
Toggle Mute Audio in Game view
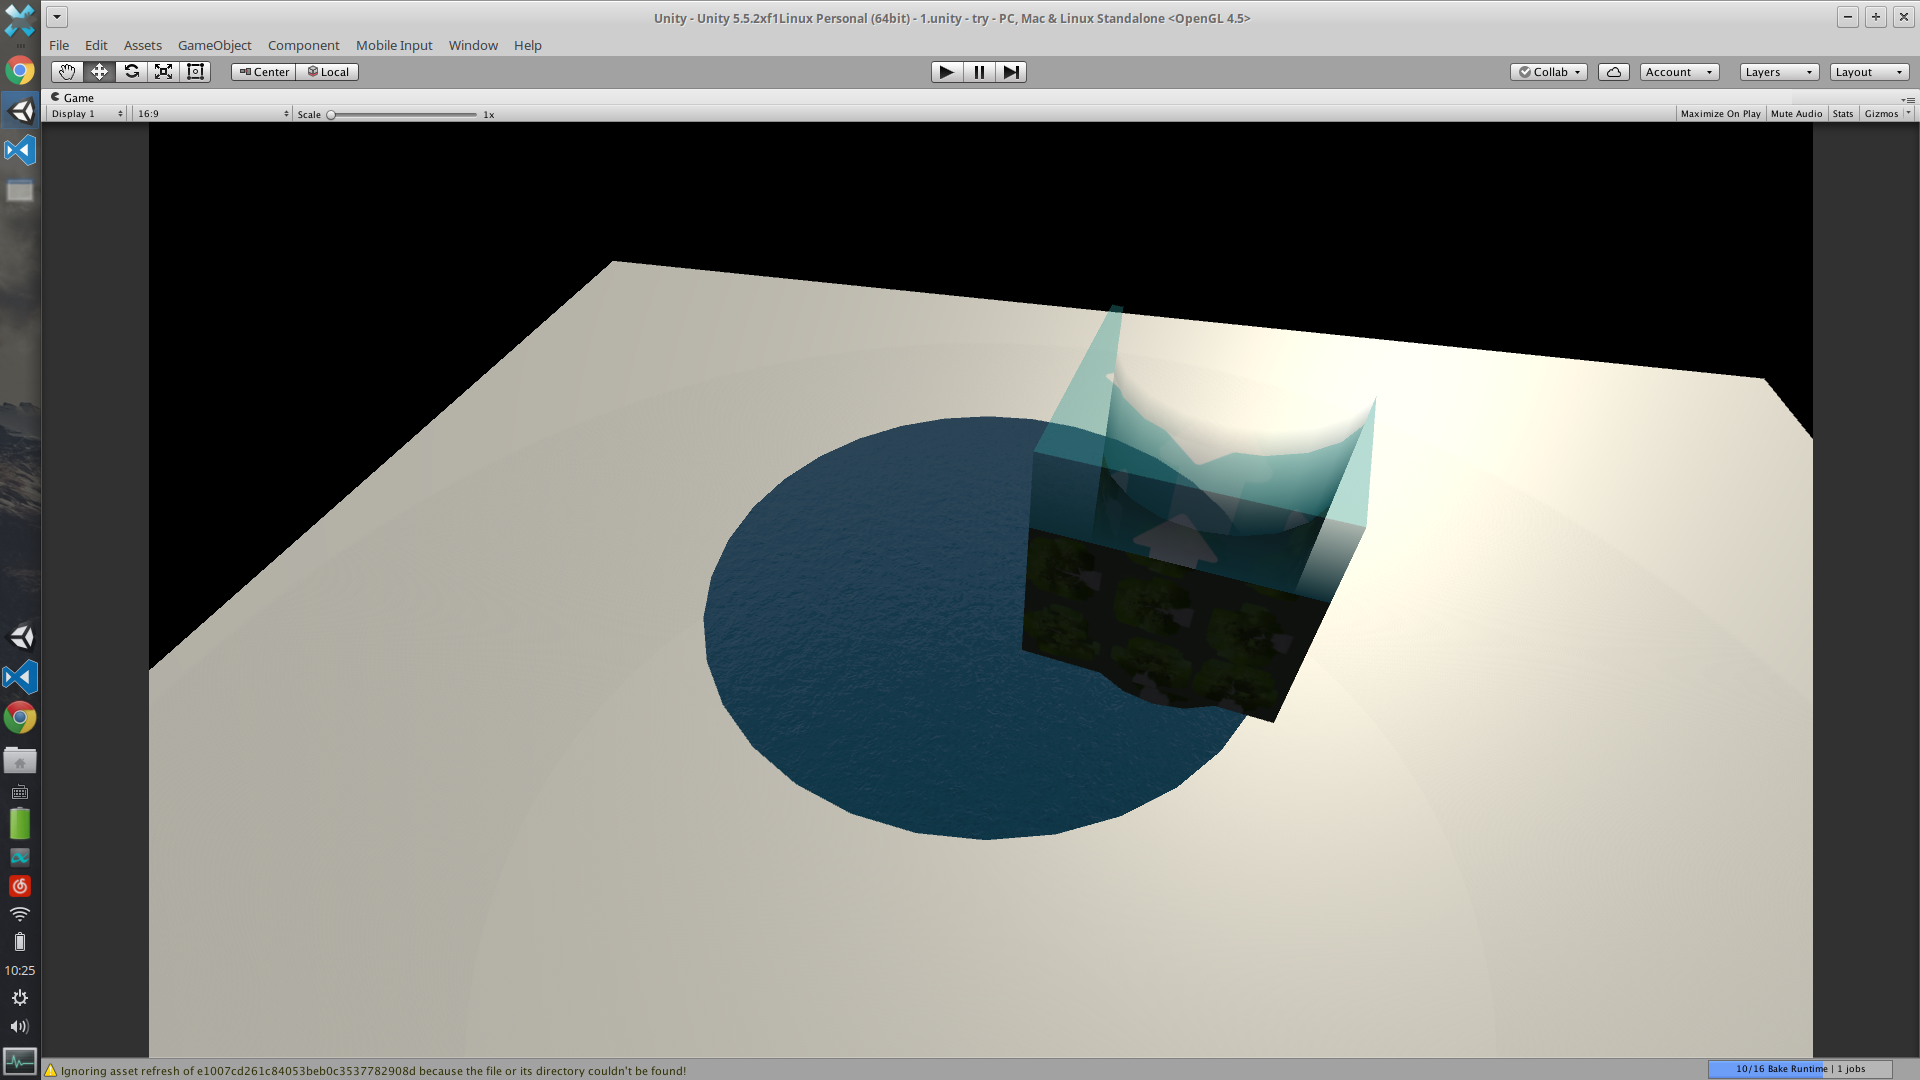[1796, 114]
